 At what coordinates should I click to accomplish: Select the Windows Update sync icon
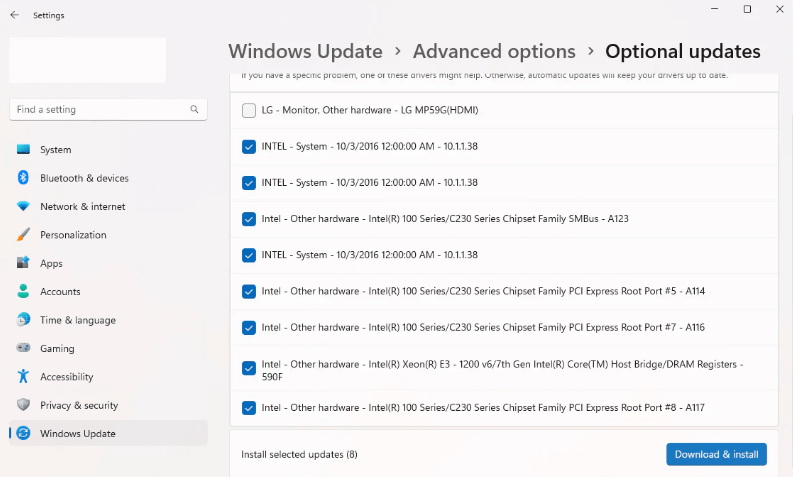(23, 433)
